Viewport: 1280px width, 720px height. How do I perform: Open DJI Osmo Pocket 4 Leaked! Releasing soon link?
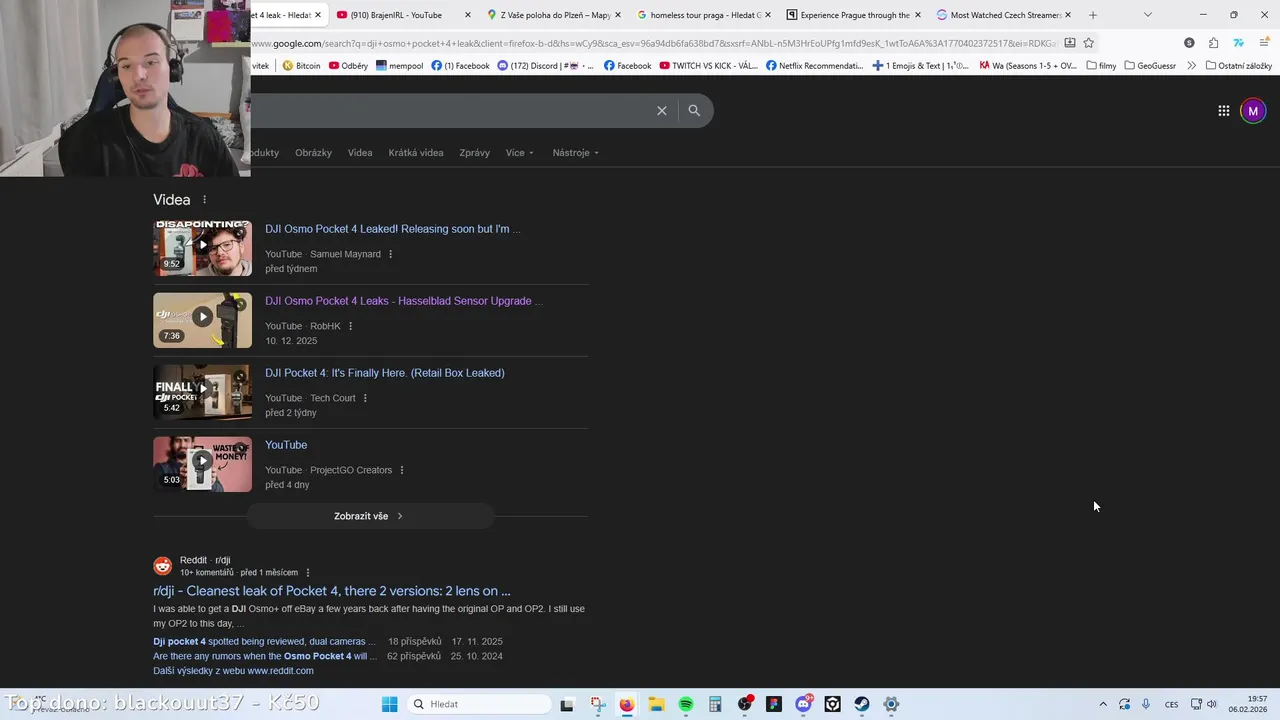[x=392, y=229]
